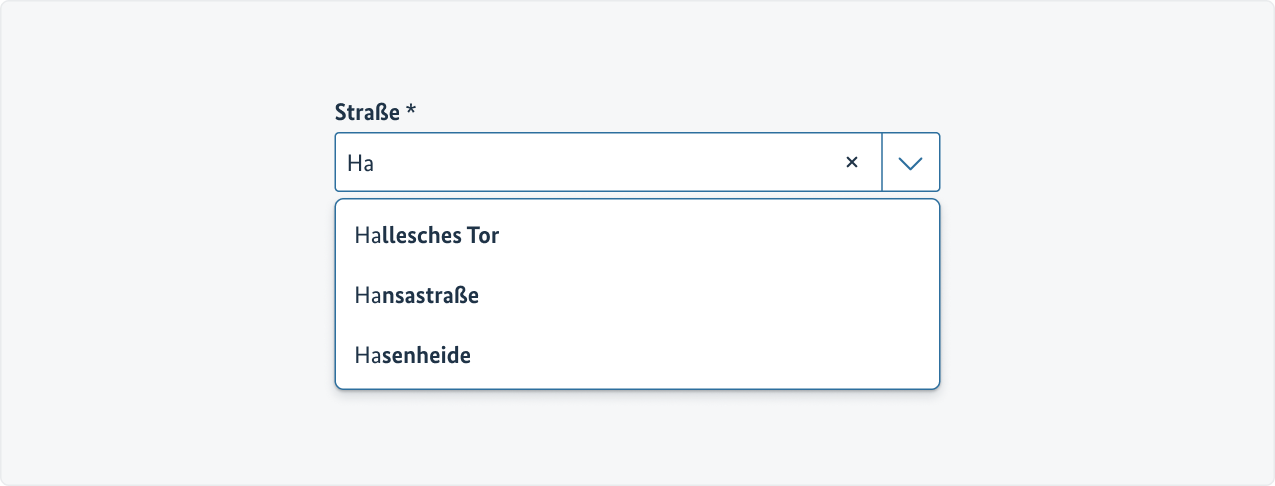1275x486 pixels.
Task: Select the last suggestion Hasenheide
Action: tap(413, 355)
